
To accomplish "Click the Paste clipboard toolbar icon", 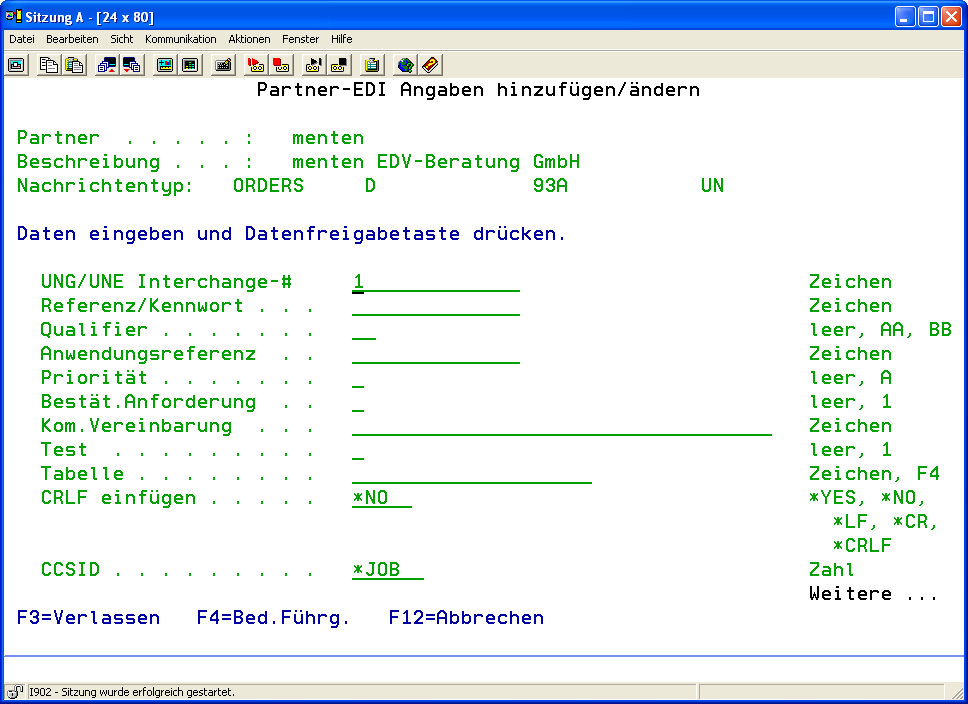I will pos(74,65).
